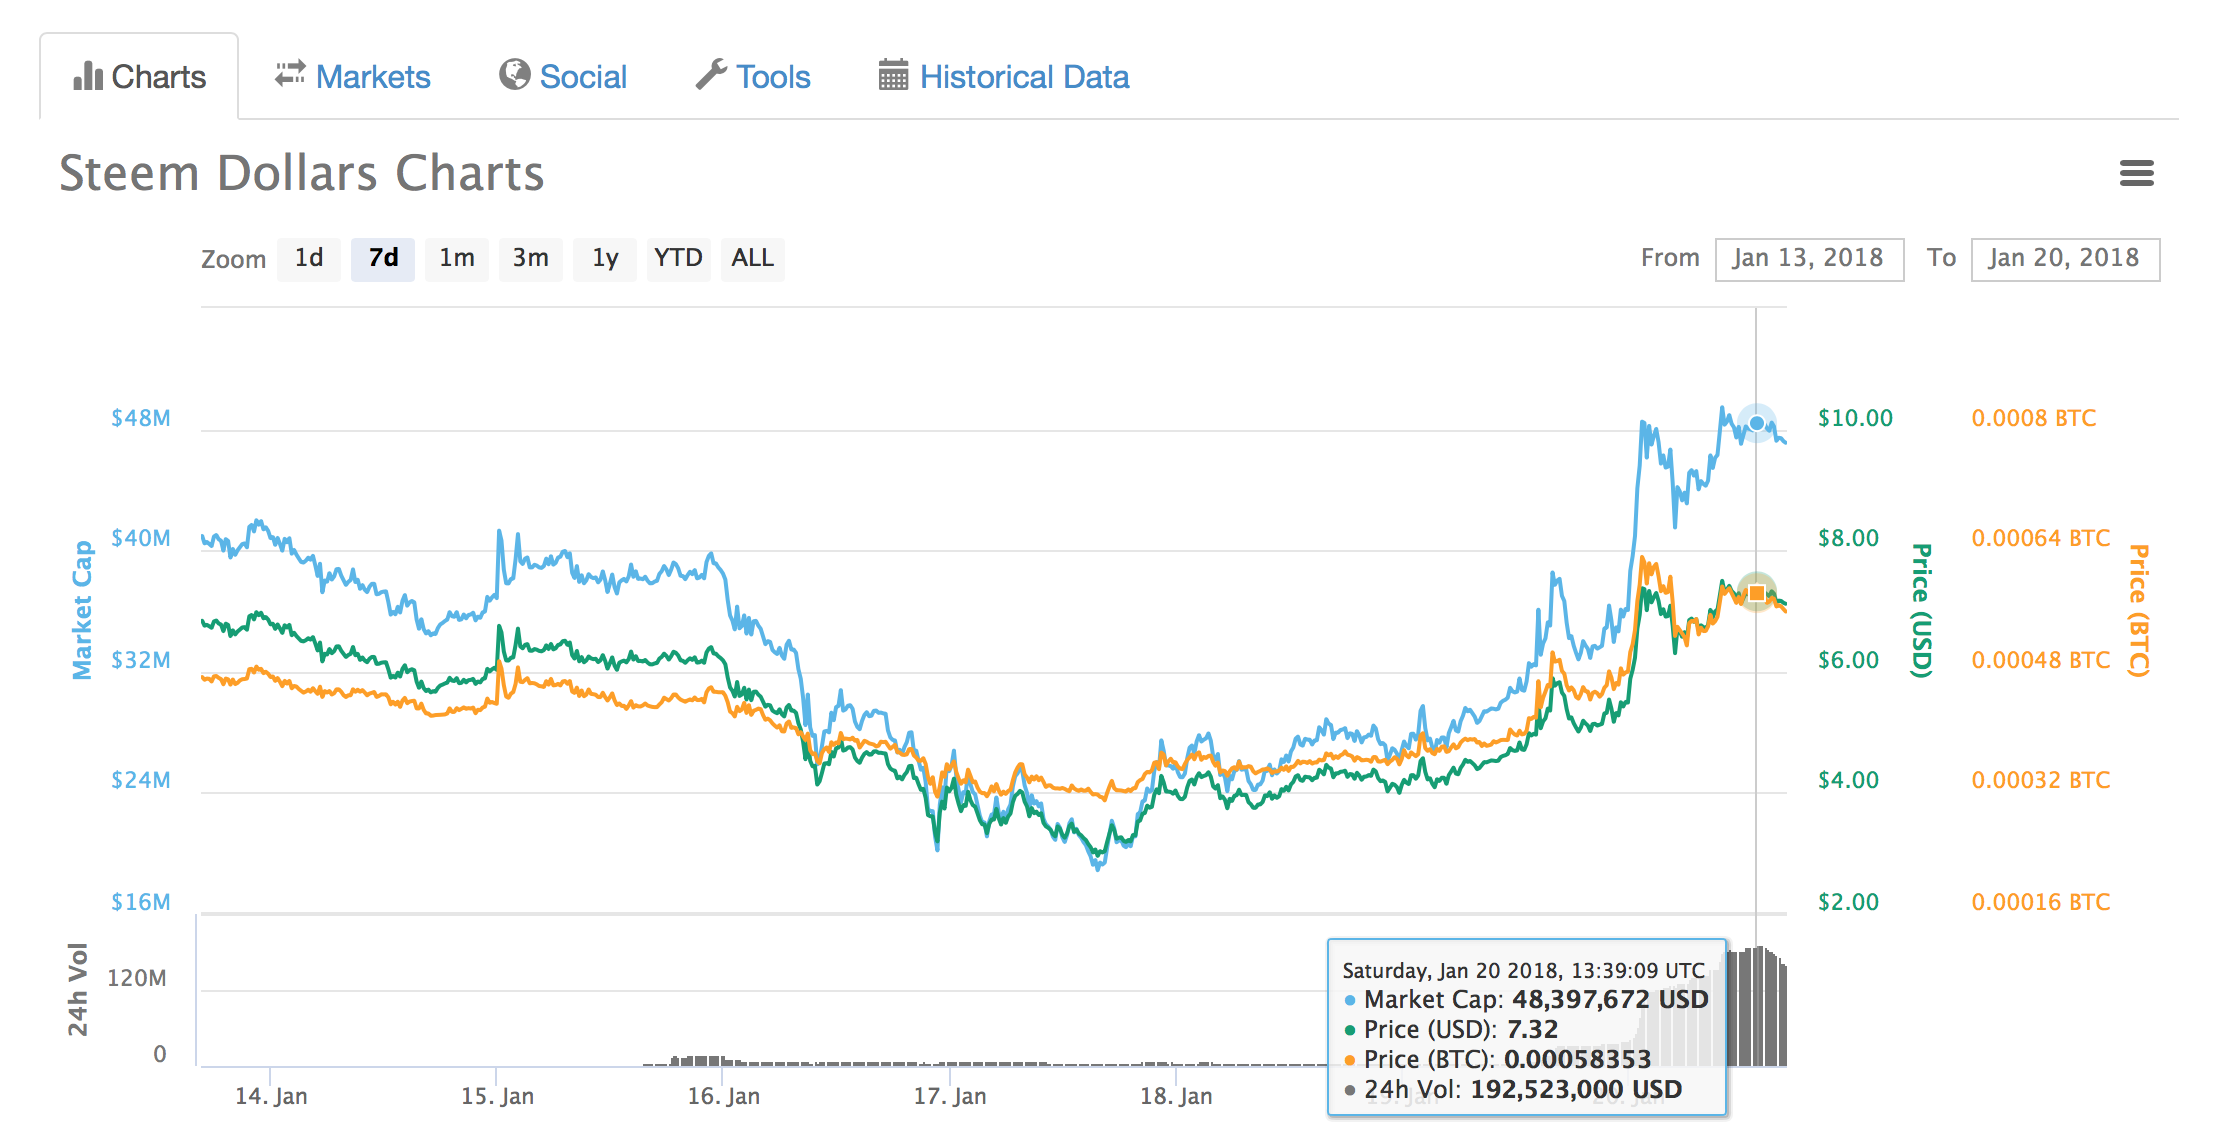Click the 0.00048 BTC axis label
This screenshot has height=1144, width=2221.
tap(2041, 660)
